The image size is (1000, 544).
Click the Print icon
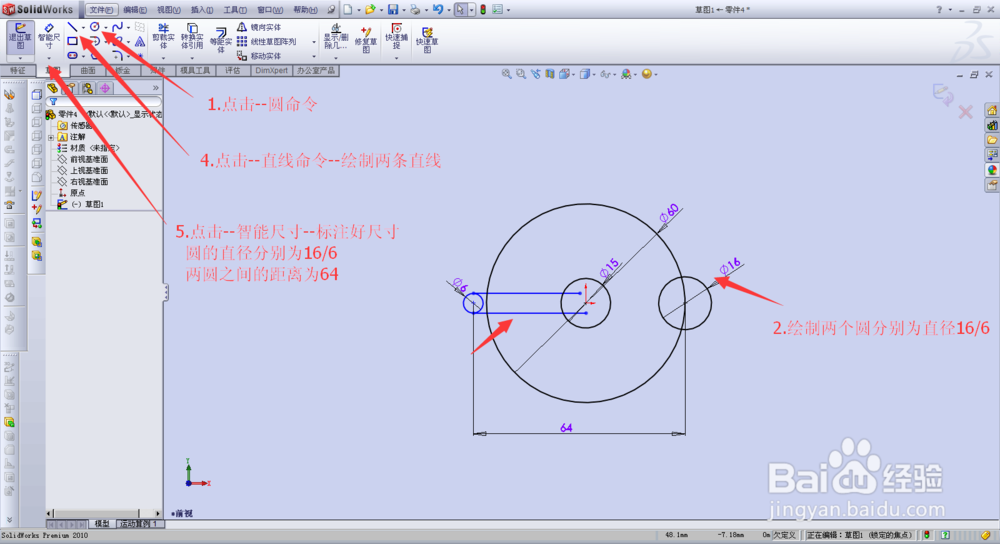point(415,10)
